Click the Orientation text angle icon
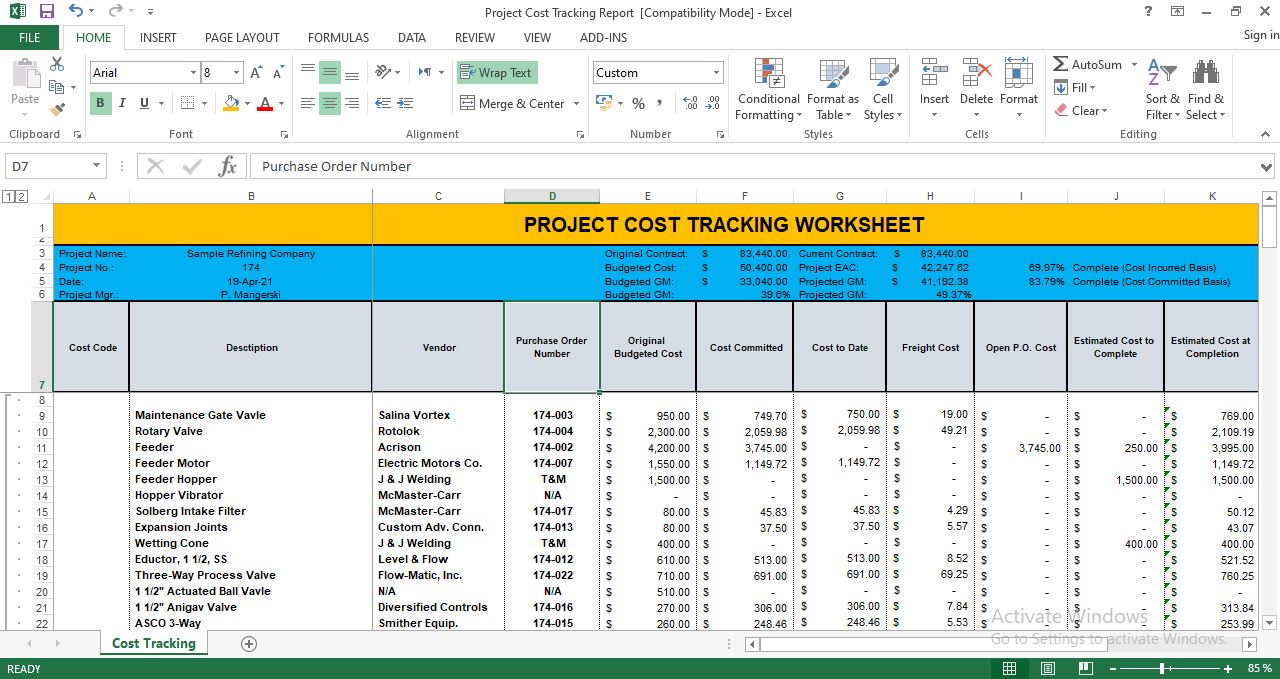Viewport: 1280px width, 679px height. click(x=383, y=73)
